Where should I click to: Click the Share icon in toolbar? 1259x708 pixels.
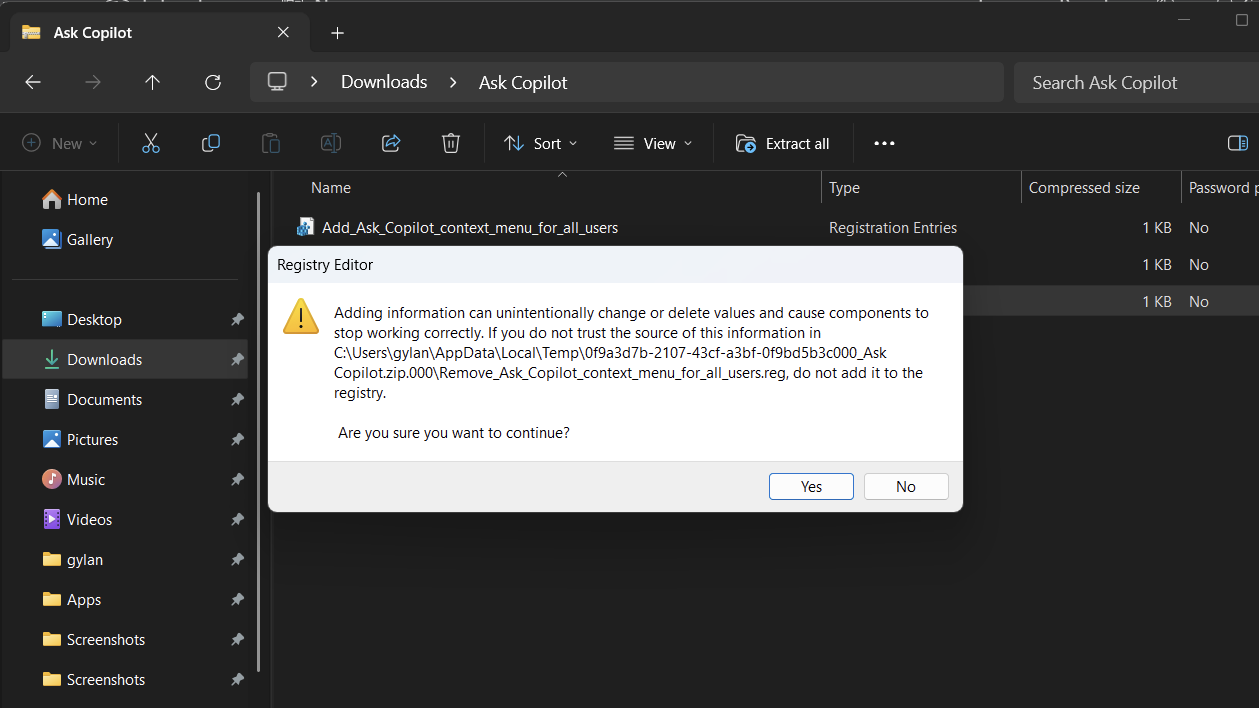[391, 143]
